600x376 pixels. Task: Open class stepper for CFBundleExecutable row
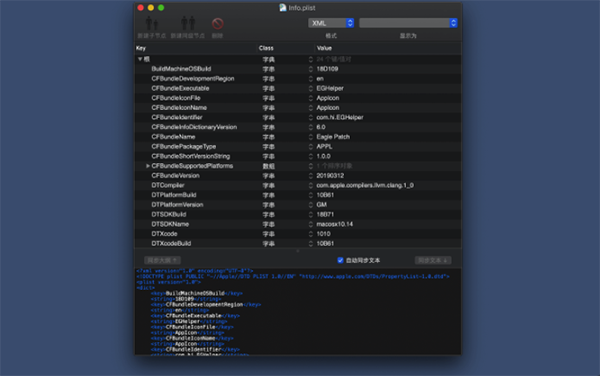point(311,88)
